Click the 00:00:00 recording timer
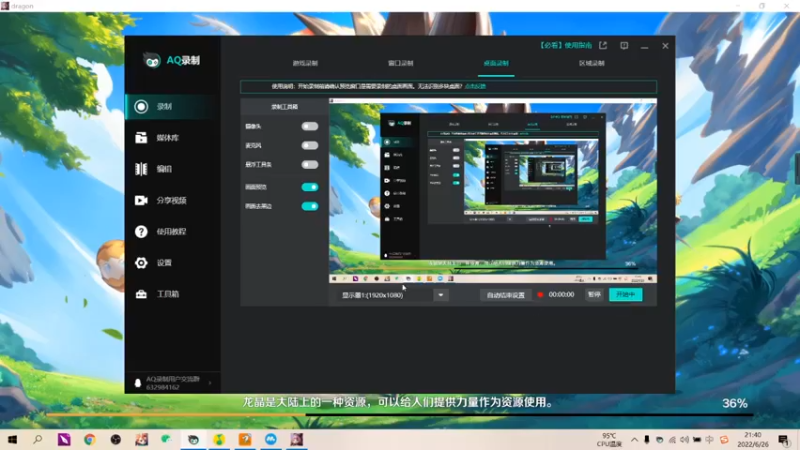Image resolution: width=800 pixels, height=450 pixels. coord(561,295)
